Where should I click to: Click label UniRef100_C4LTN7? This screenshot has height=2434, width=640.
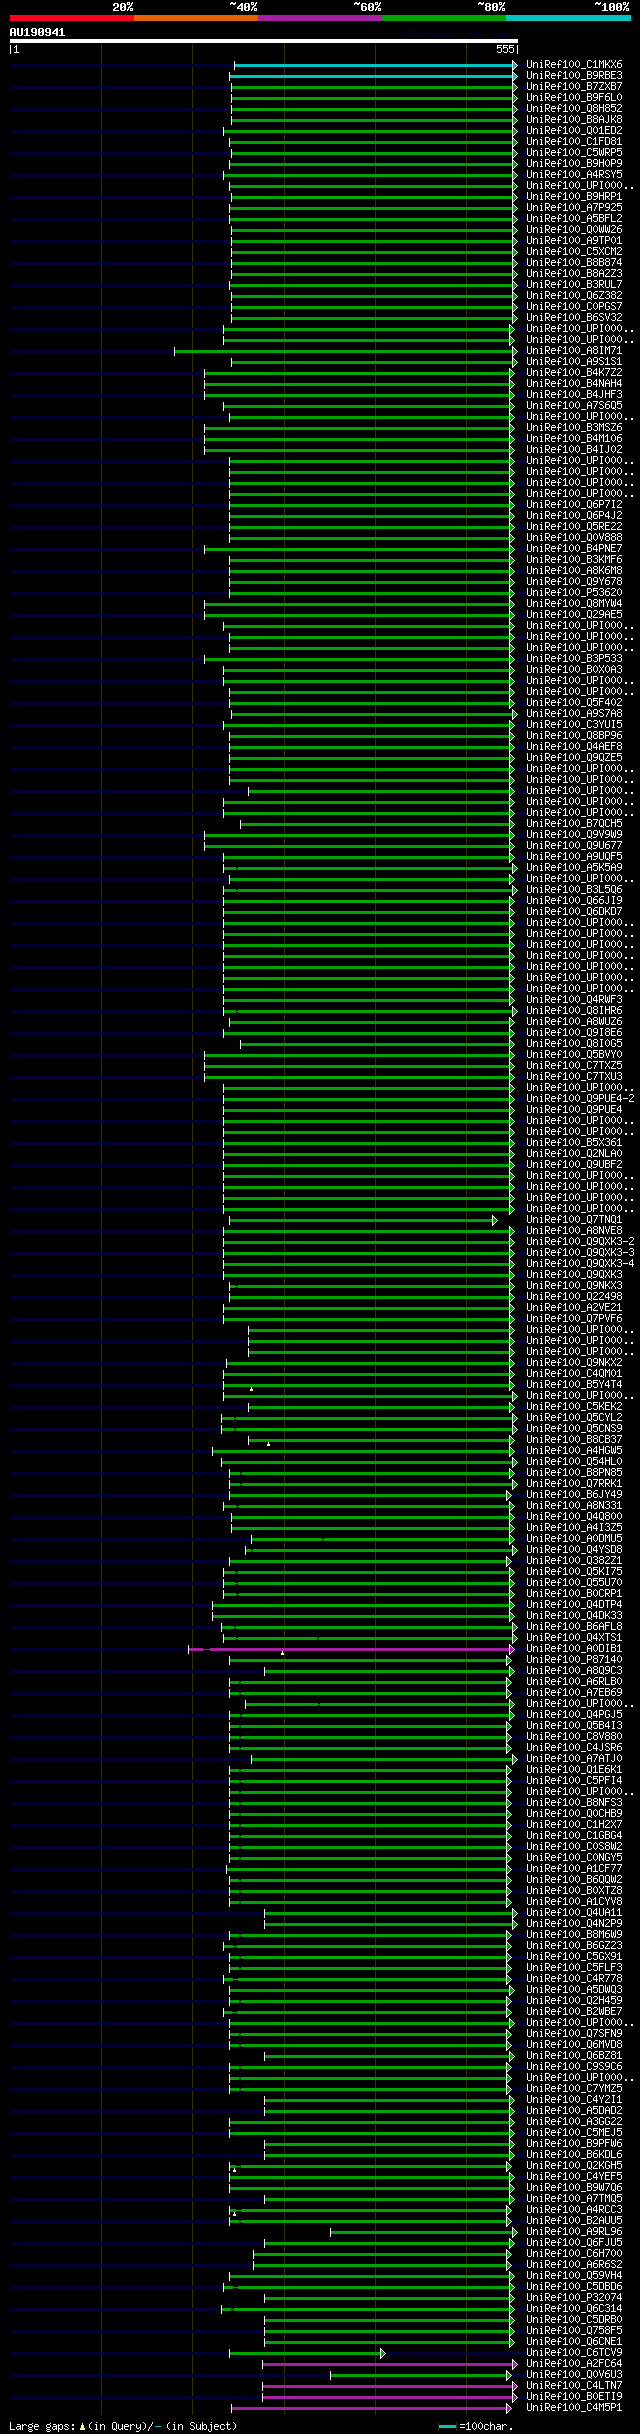tap(574, 2386)
